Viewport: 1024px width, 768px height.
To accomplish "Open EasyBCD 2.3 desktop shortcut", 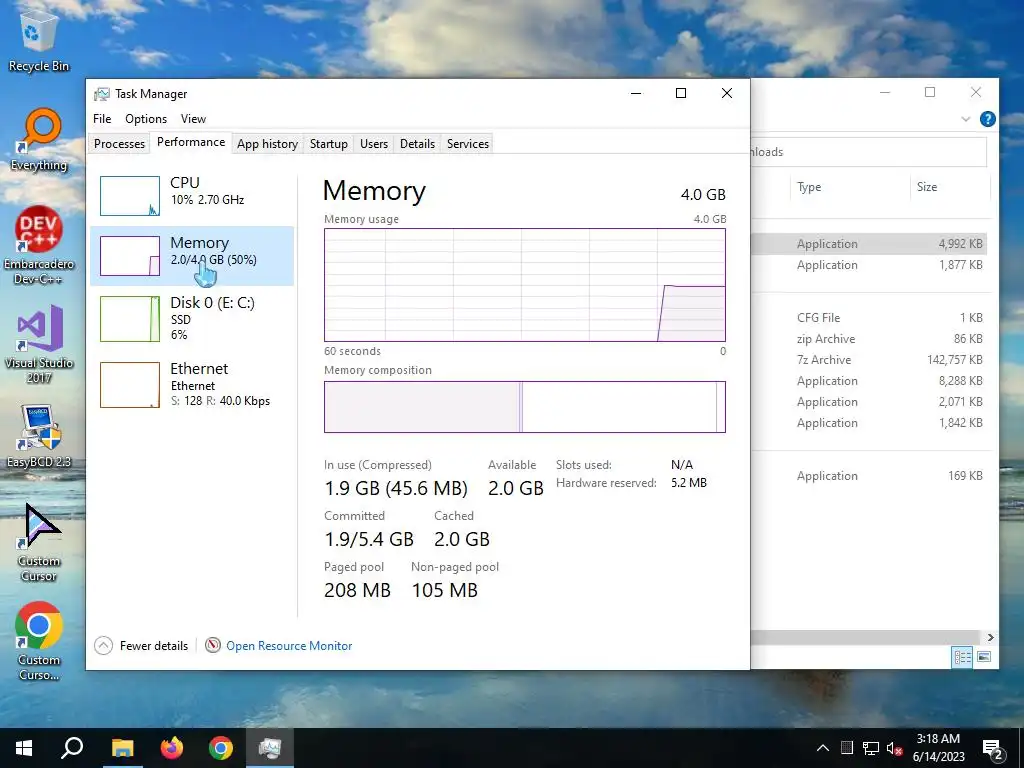I will (39, 436).
